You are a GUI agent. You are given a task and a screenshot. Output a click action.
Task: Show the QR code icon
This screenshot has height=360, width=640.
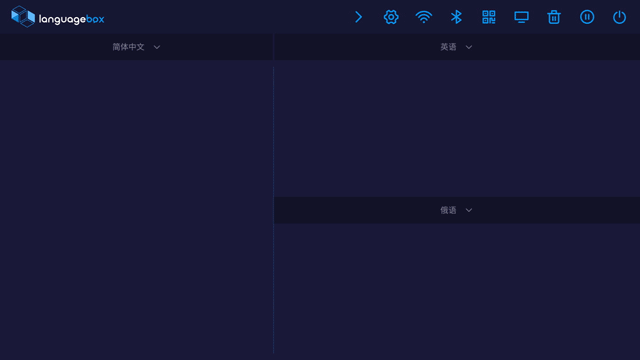tap(489, 17)
